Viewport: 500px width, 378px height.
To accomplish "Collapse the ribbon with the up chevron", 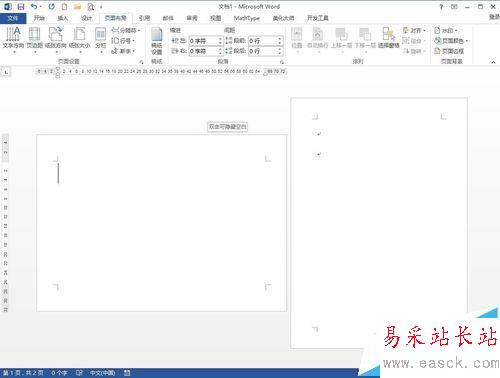I will click(493, 62).
